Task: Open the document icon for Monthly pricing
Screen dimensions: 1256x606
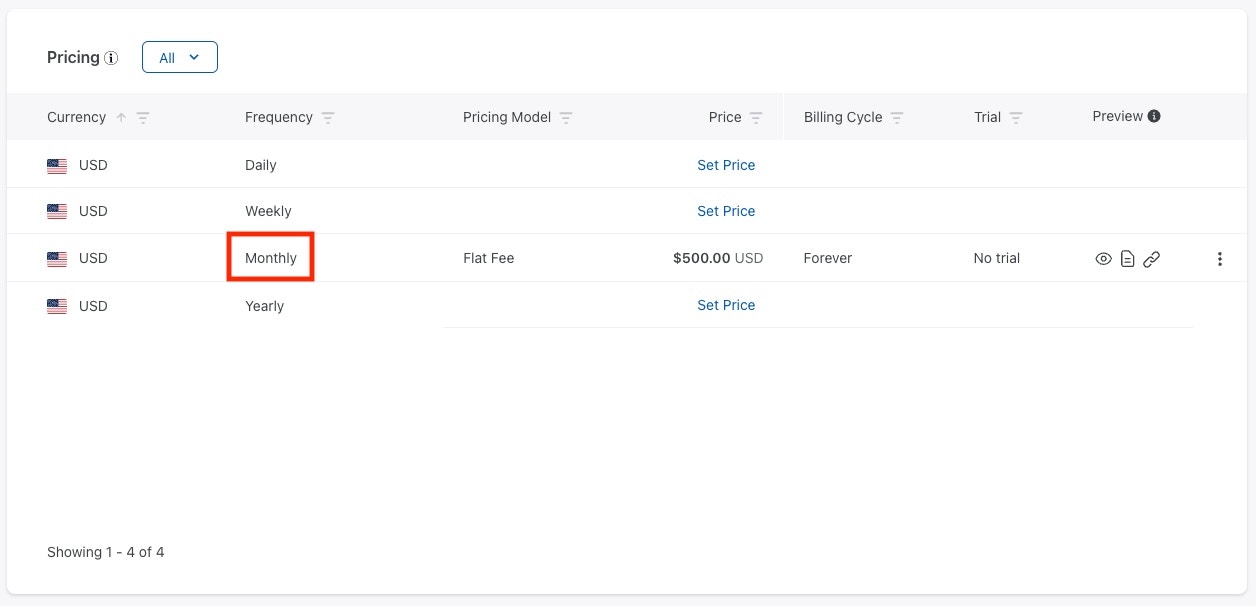Action: point(1127,258)
